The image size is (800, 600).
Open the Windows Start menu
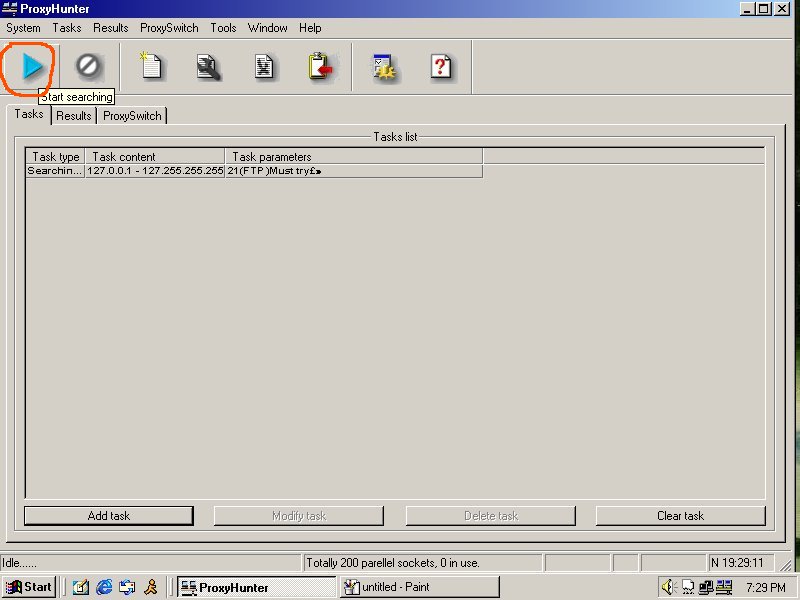point(30,587)
